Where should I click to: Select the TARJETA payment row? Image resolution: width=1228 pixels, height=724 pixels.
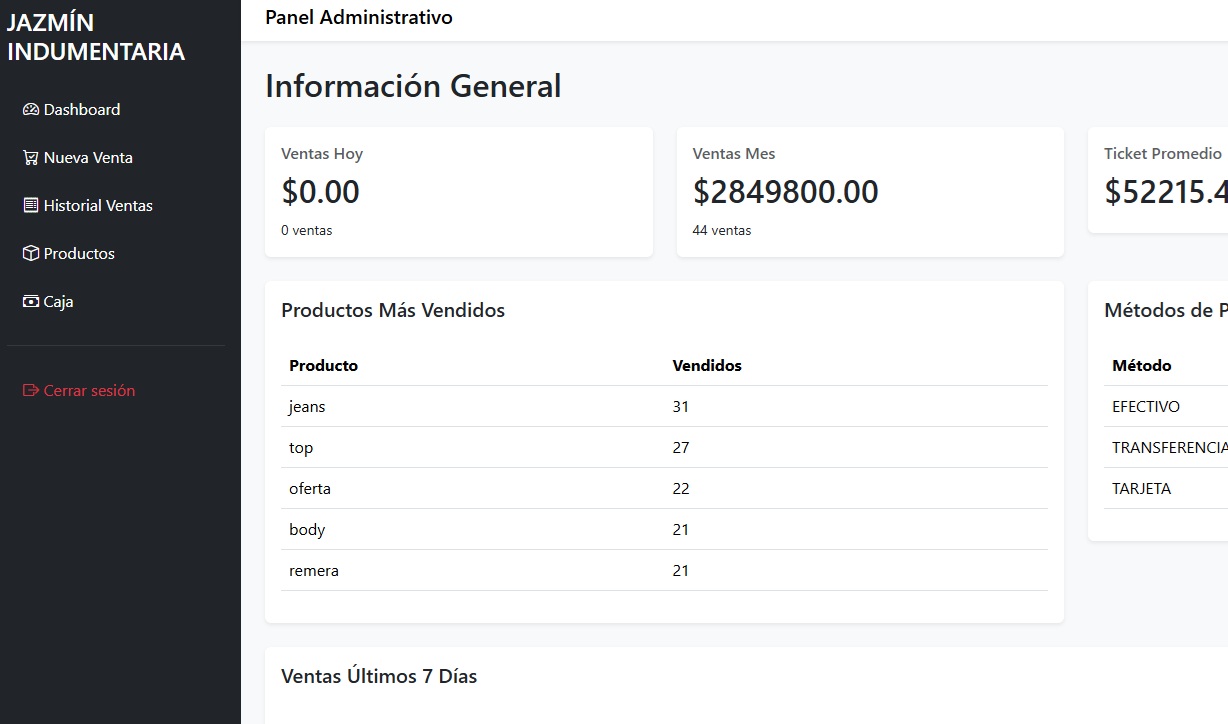(1166, 489)
